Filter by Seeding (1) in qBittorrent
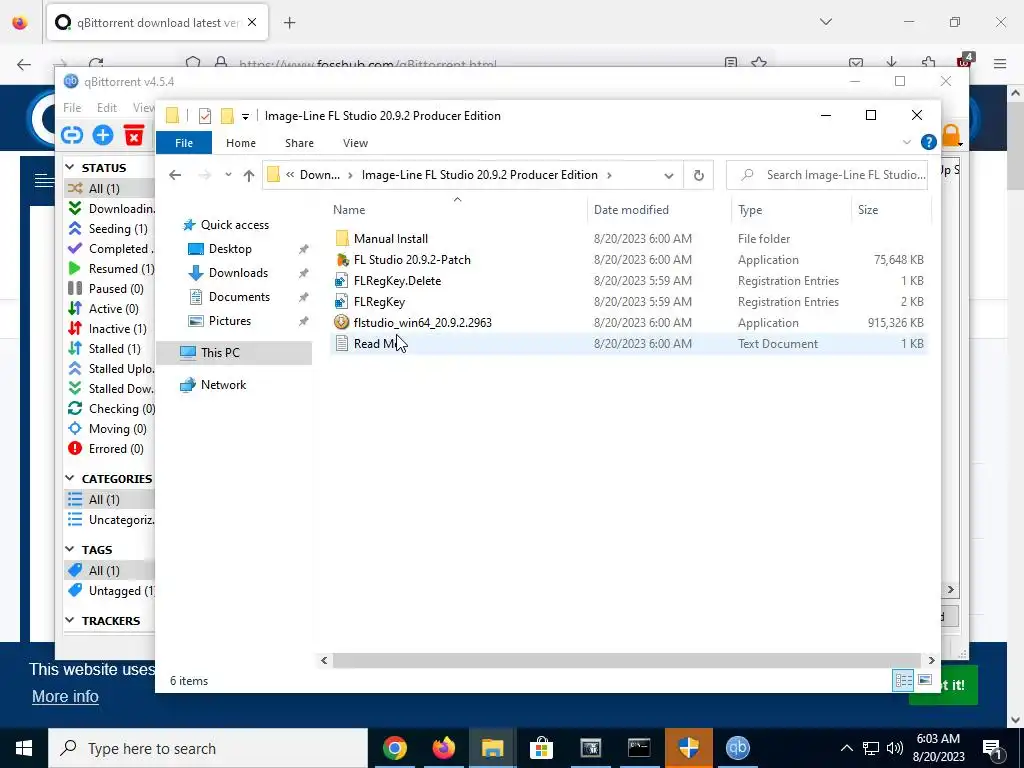This screenshot has height=768, width=1024. 108,229
